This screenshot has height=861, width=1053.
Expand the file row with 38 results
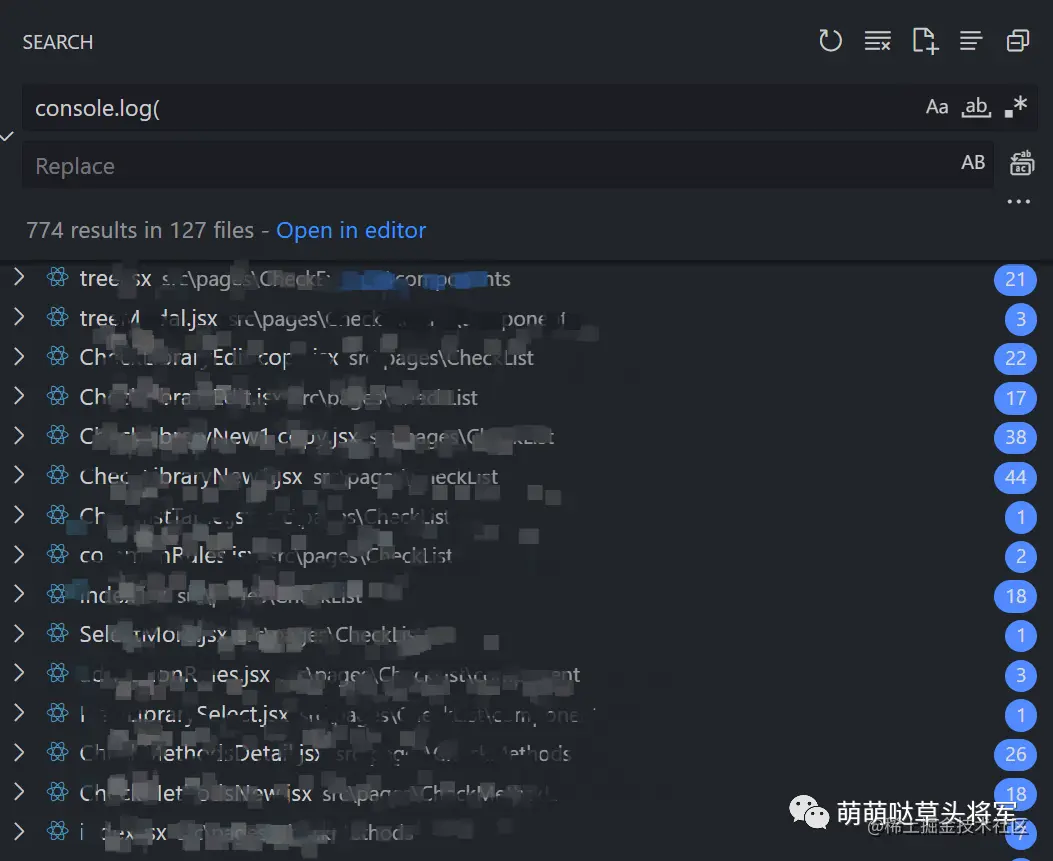[19, 436]
